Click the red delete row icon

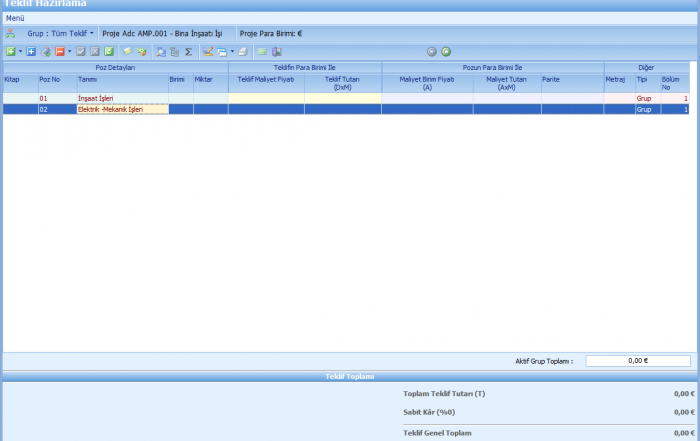[60, 51]
